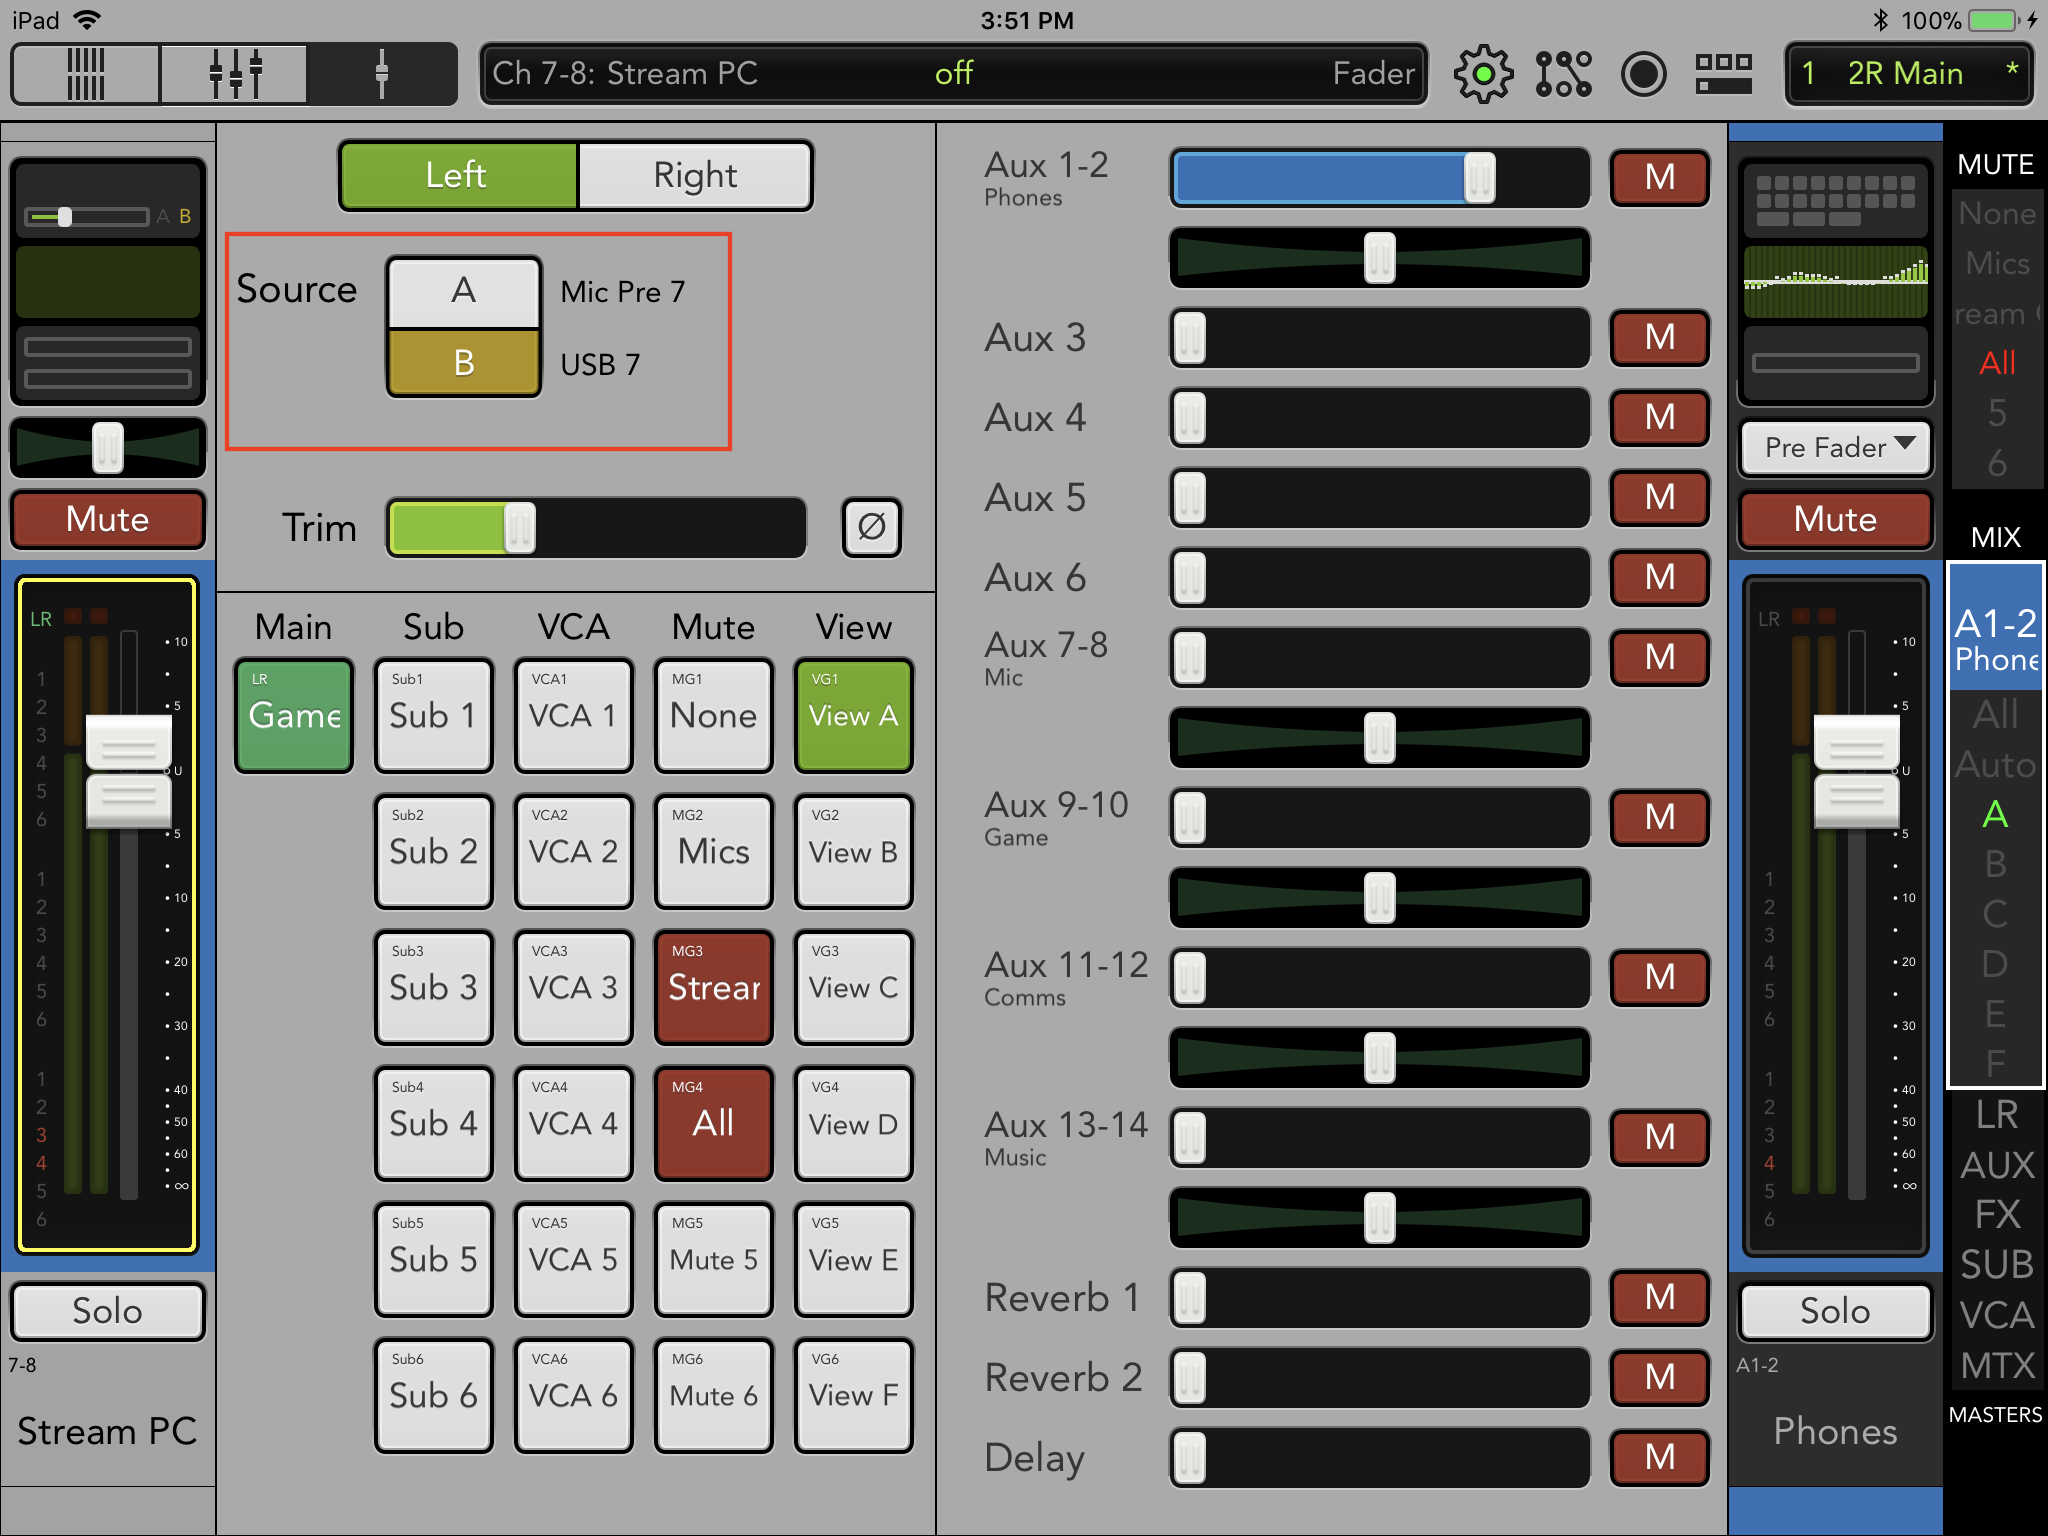Screen dimensions: 2048x1536
Task: Open the channel EQ thumbnail
Action: point(108,282)
